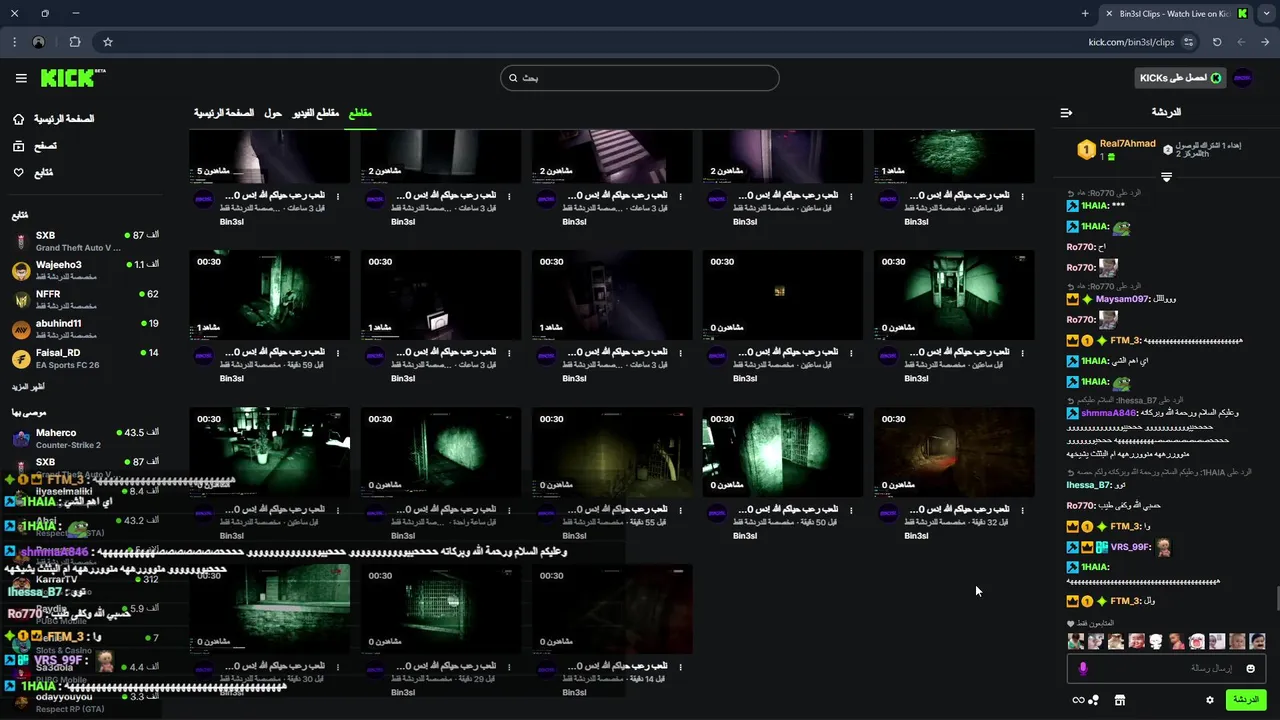Select the Clips (مقاطع) tab

pos(360,113)
